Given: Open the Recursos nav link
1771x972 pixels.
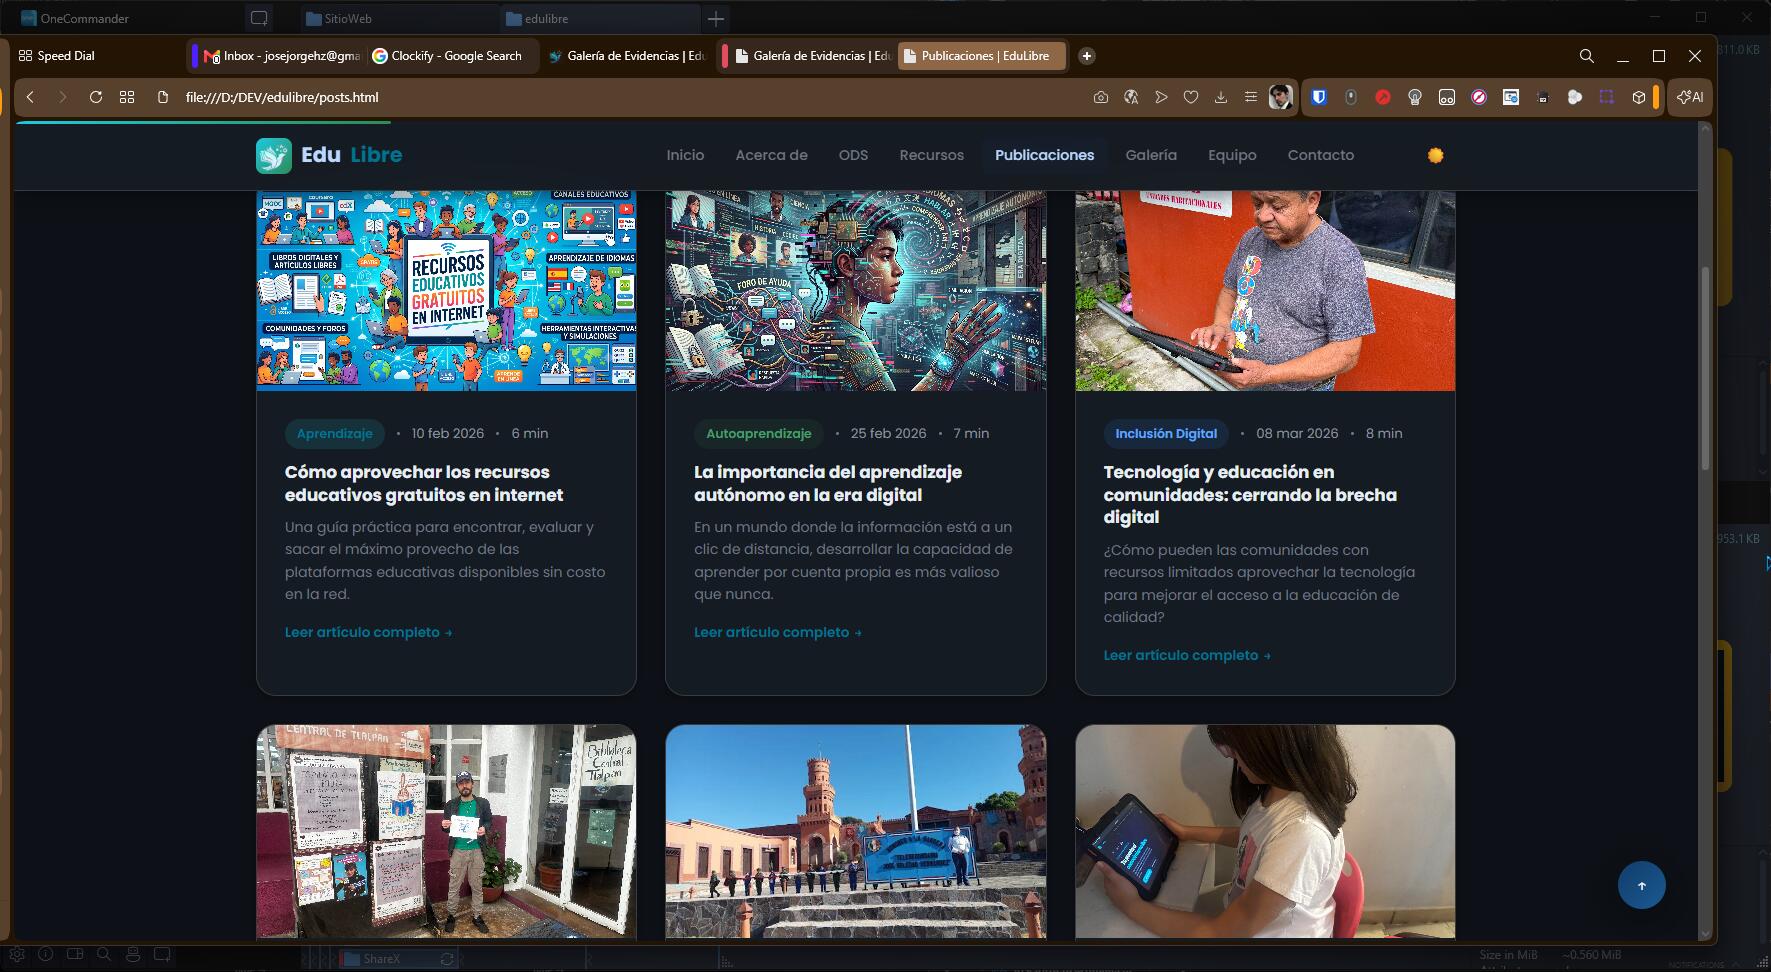Looking at the screenshot, I should tap(931, 155).
